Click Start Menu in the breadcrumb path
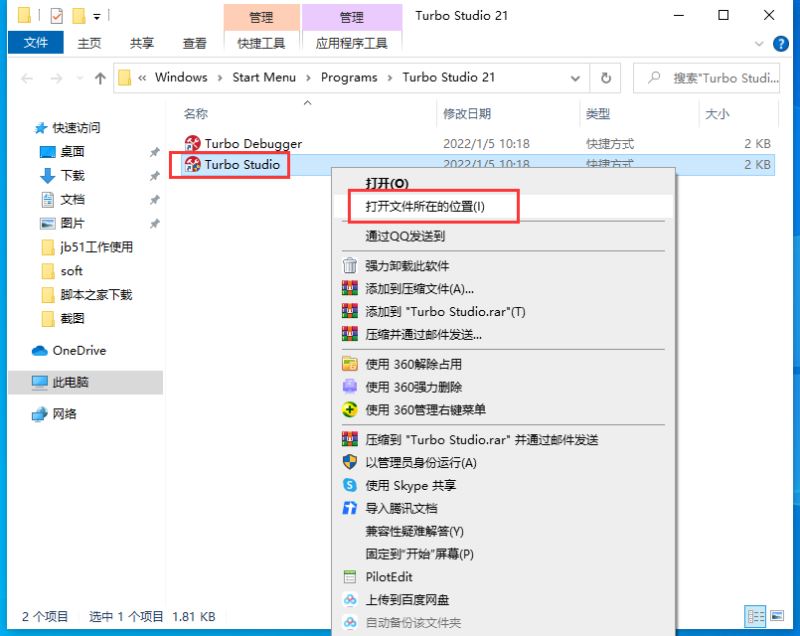The image size is (800, 636). (x=264, y=78)
